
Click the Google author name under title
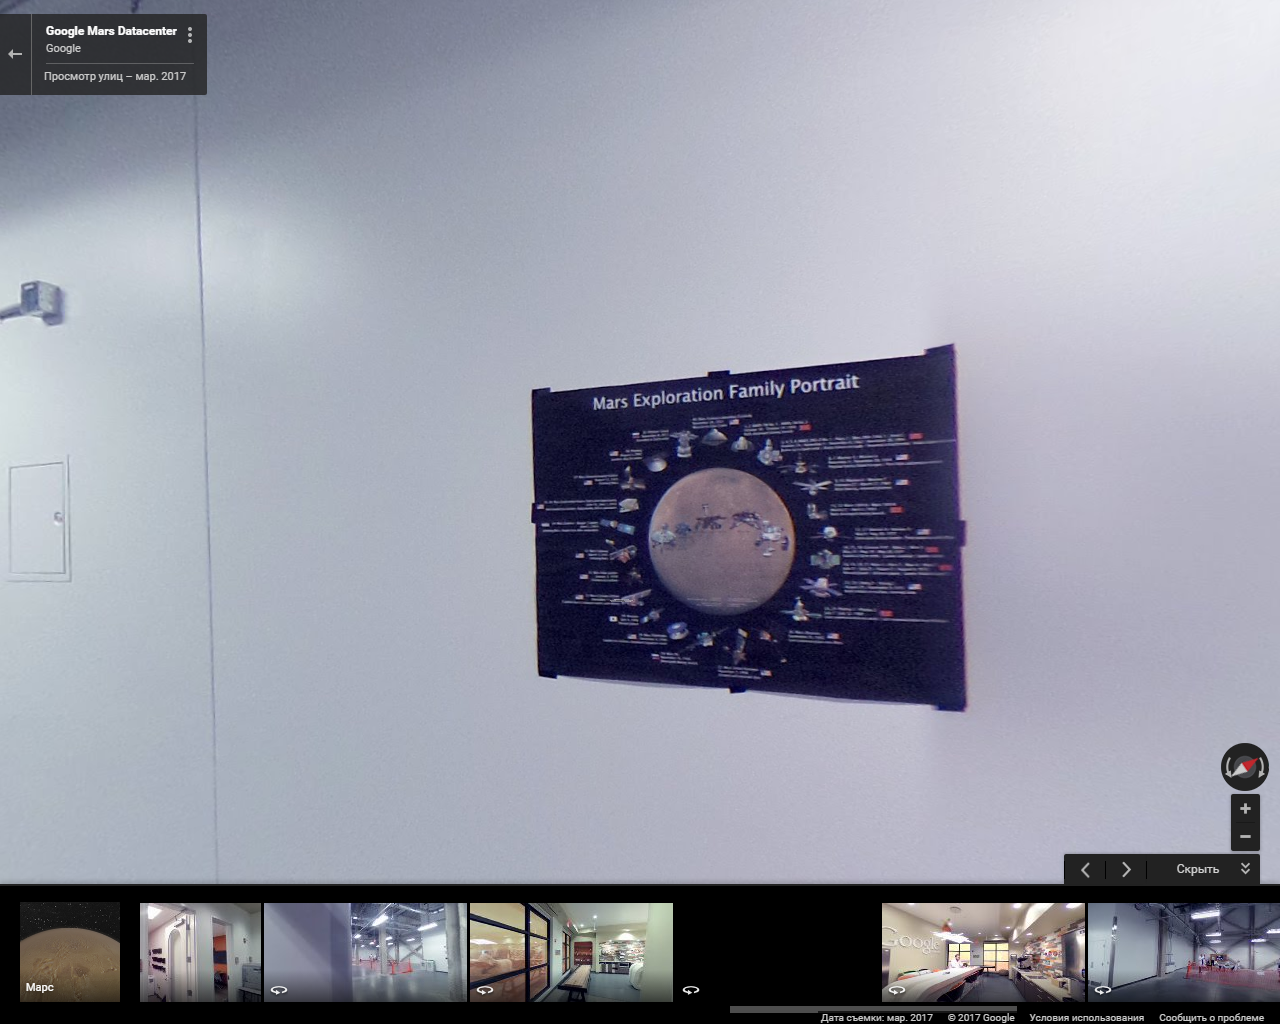point(63,48)
